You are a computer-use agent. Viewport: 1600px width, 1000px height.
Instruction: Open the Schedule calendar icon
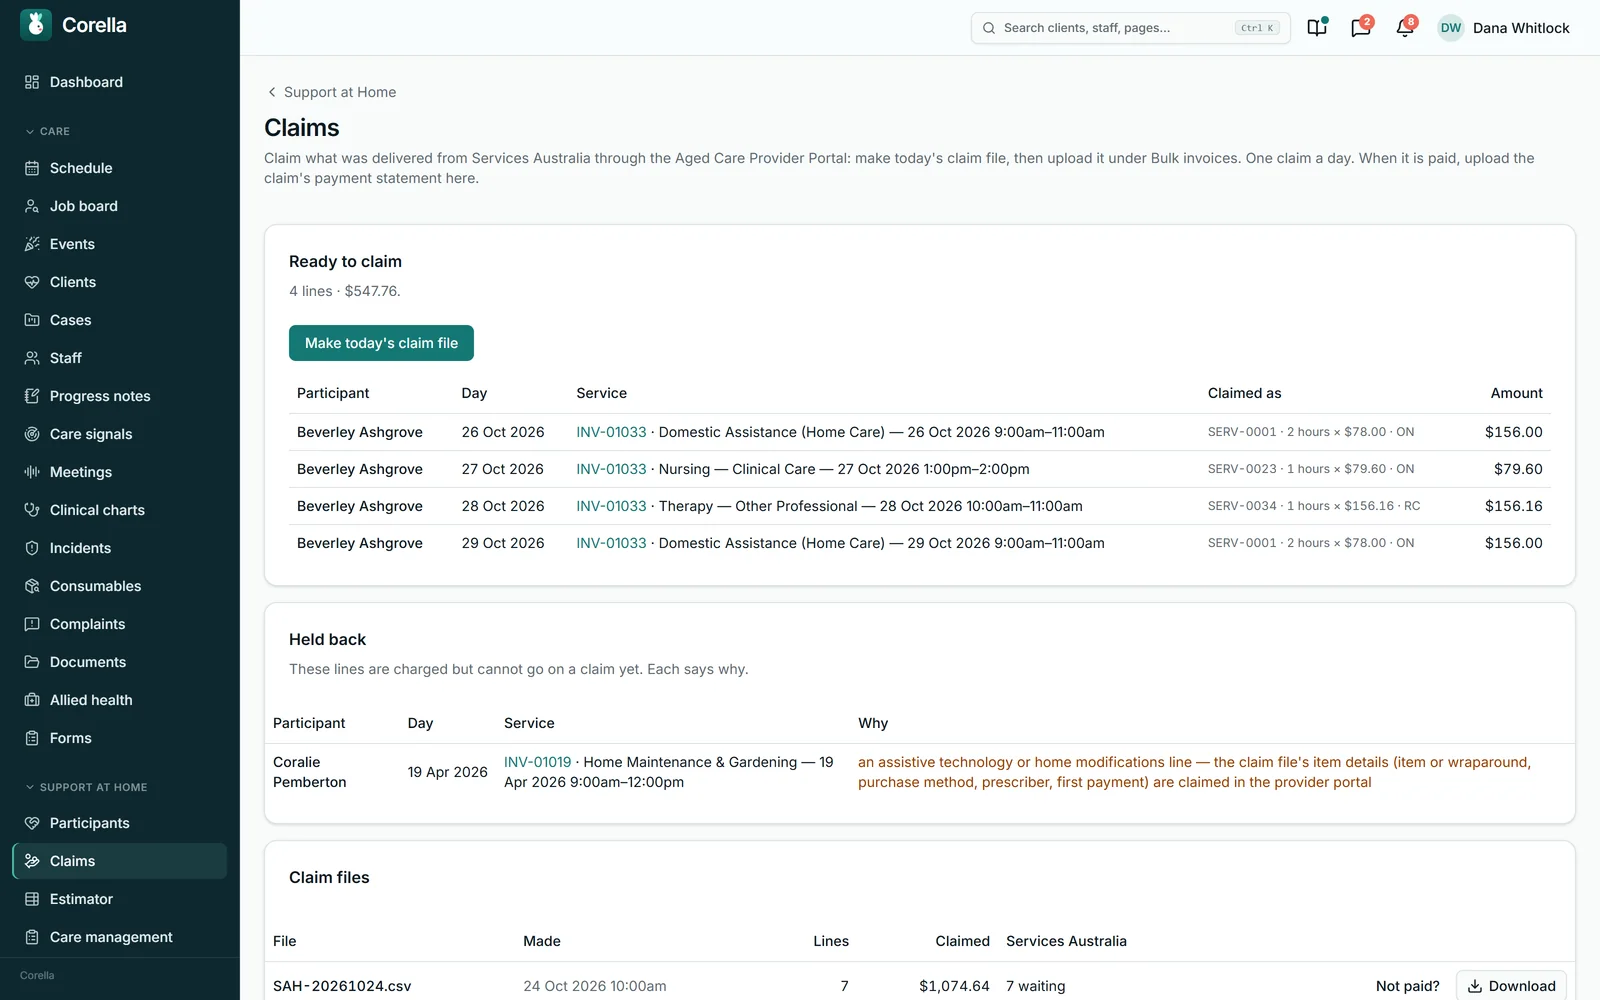[32, 168]
